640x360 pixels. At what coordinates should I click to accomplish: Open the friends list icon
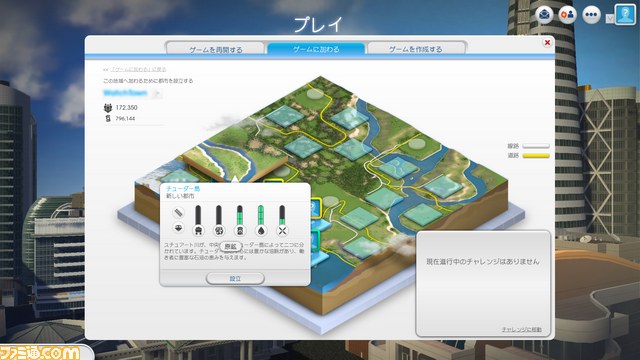(567, 15)
